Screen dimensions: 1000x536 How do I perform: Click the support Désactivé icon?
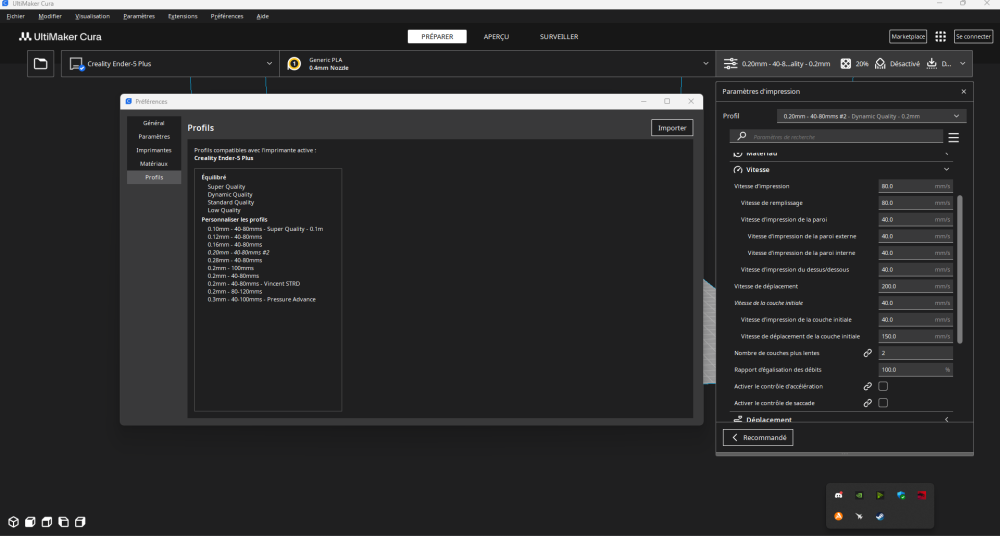point(880,64)
